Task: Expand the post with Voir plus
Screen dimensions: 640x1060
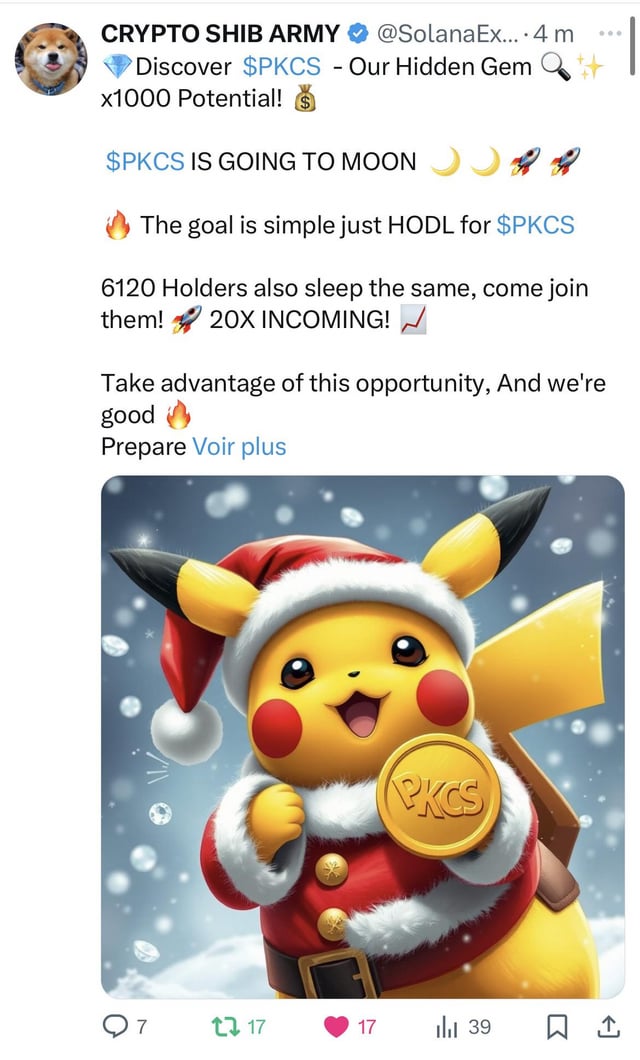Action: pyautogui.click(x=239, y=447)
